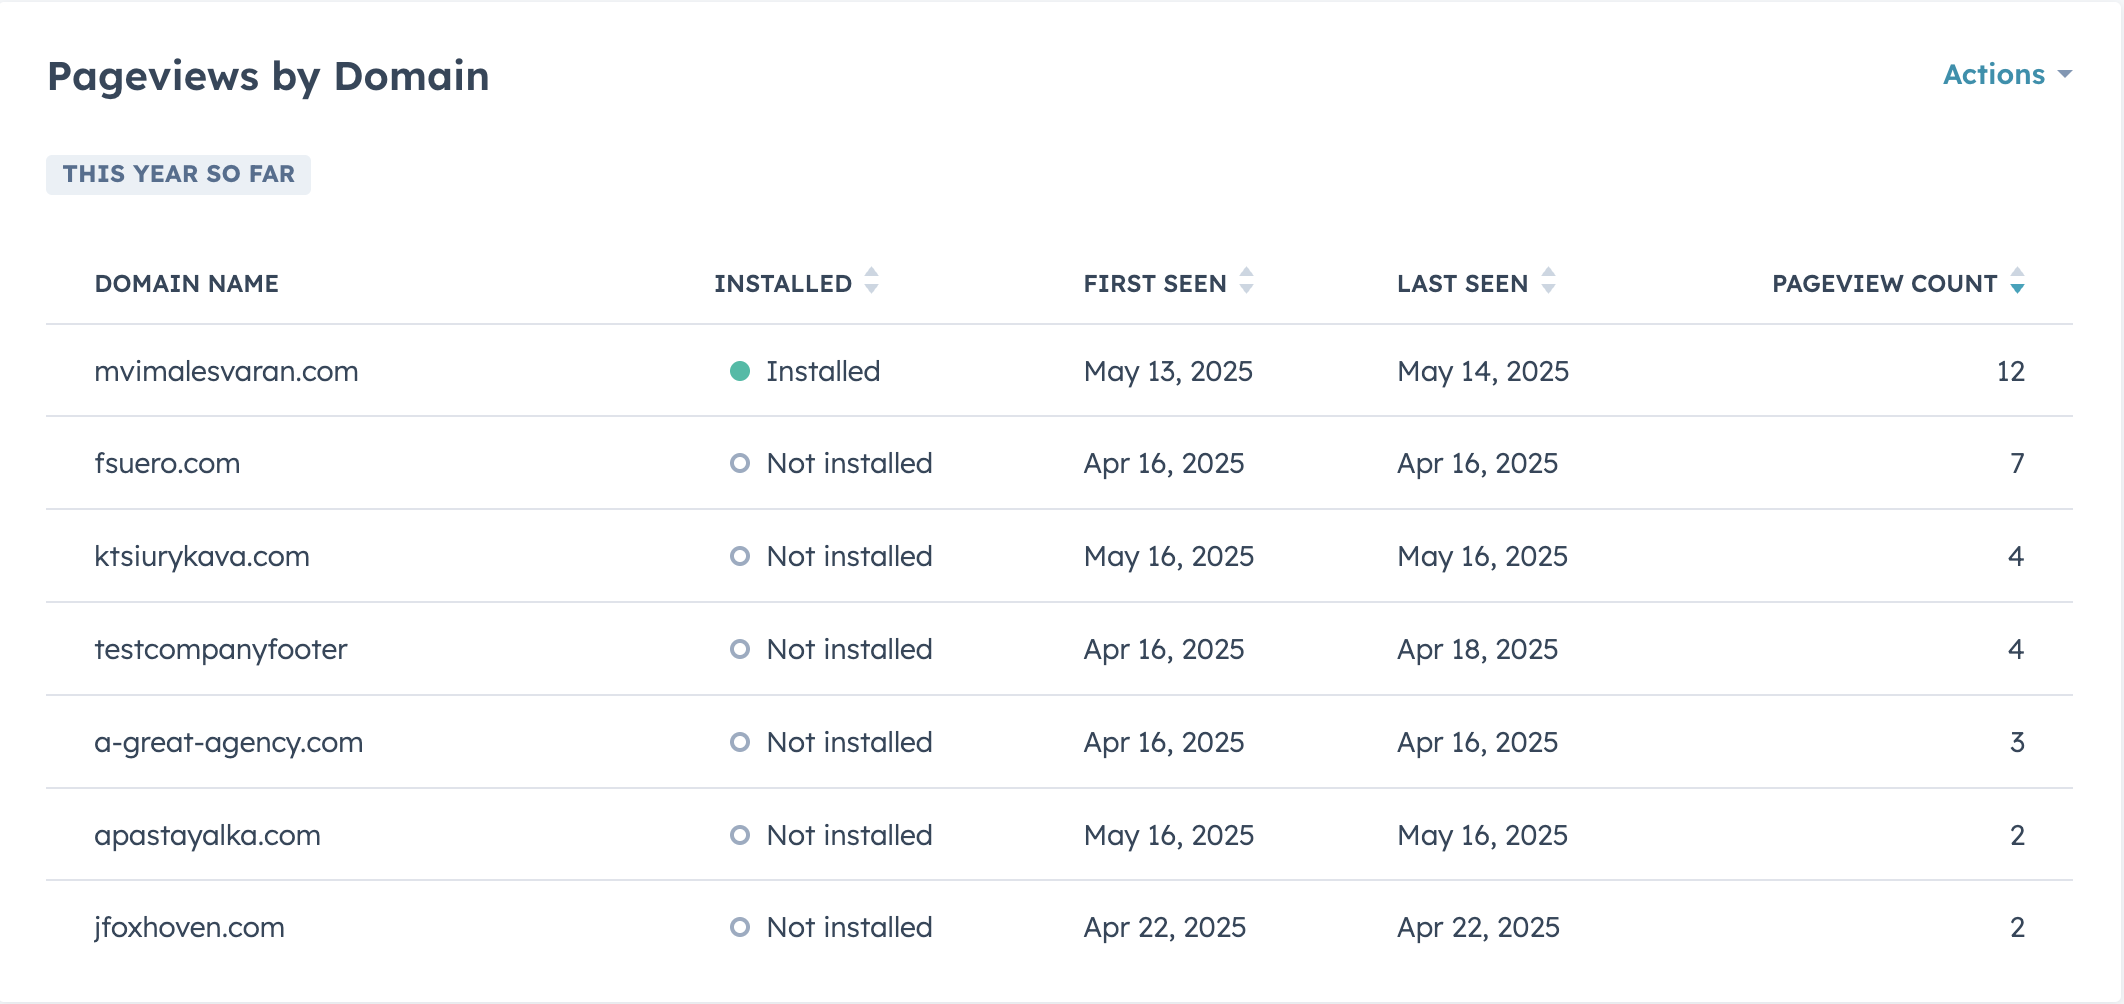Viewport: 2124px width, 1004px height.
Task: Click the Last Seen header label
Action: click(x=1462, y=284)
